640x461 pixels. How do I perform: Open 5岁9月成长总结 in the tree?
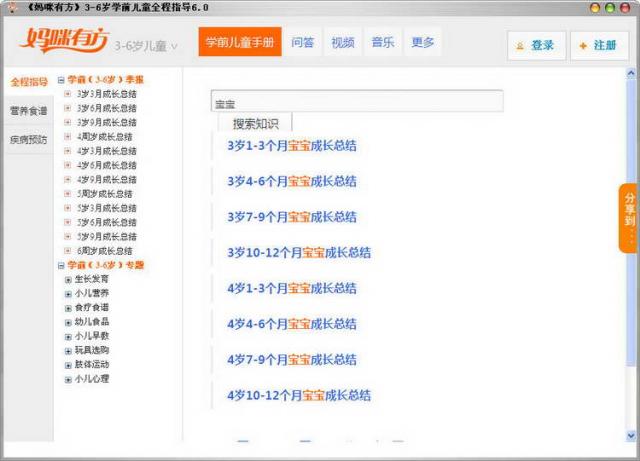pos(107,237)
